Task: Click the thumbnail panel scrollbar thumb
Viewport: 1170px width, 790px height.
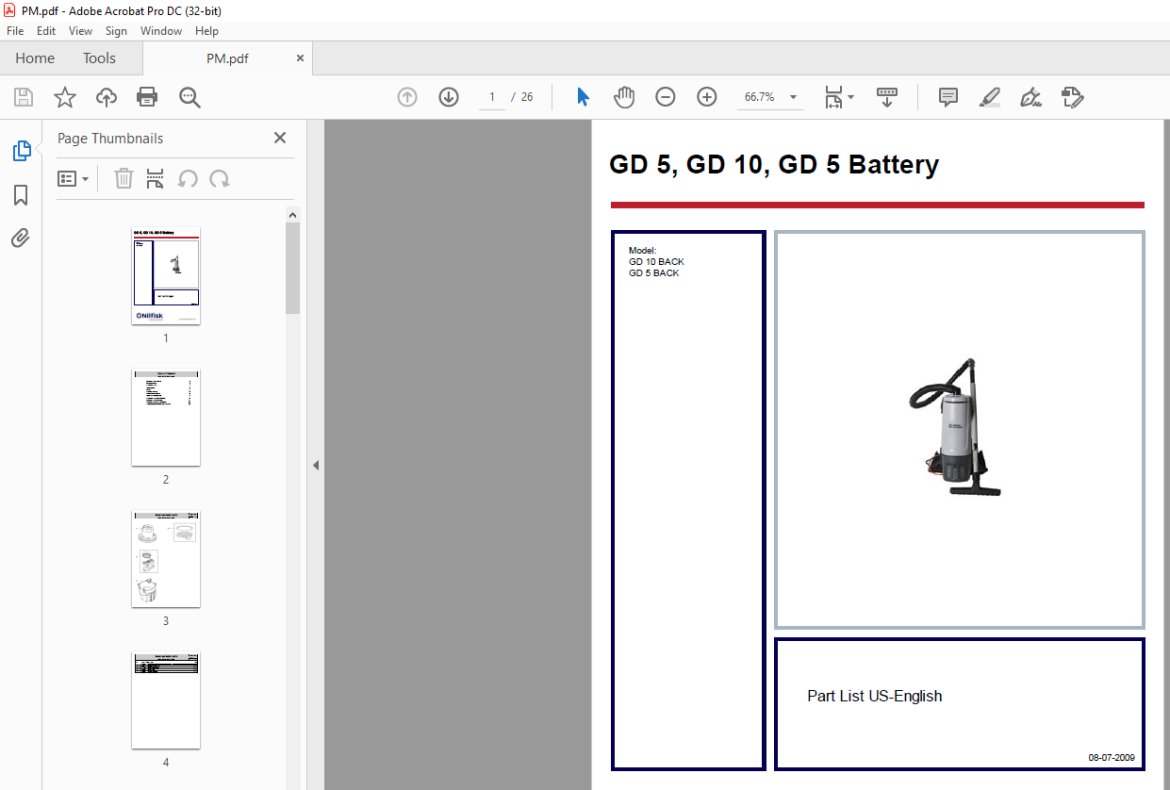Action: click(x=292, y=269)
